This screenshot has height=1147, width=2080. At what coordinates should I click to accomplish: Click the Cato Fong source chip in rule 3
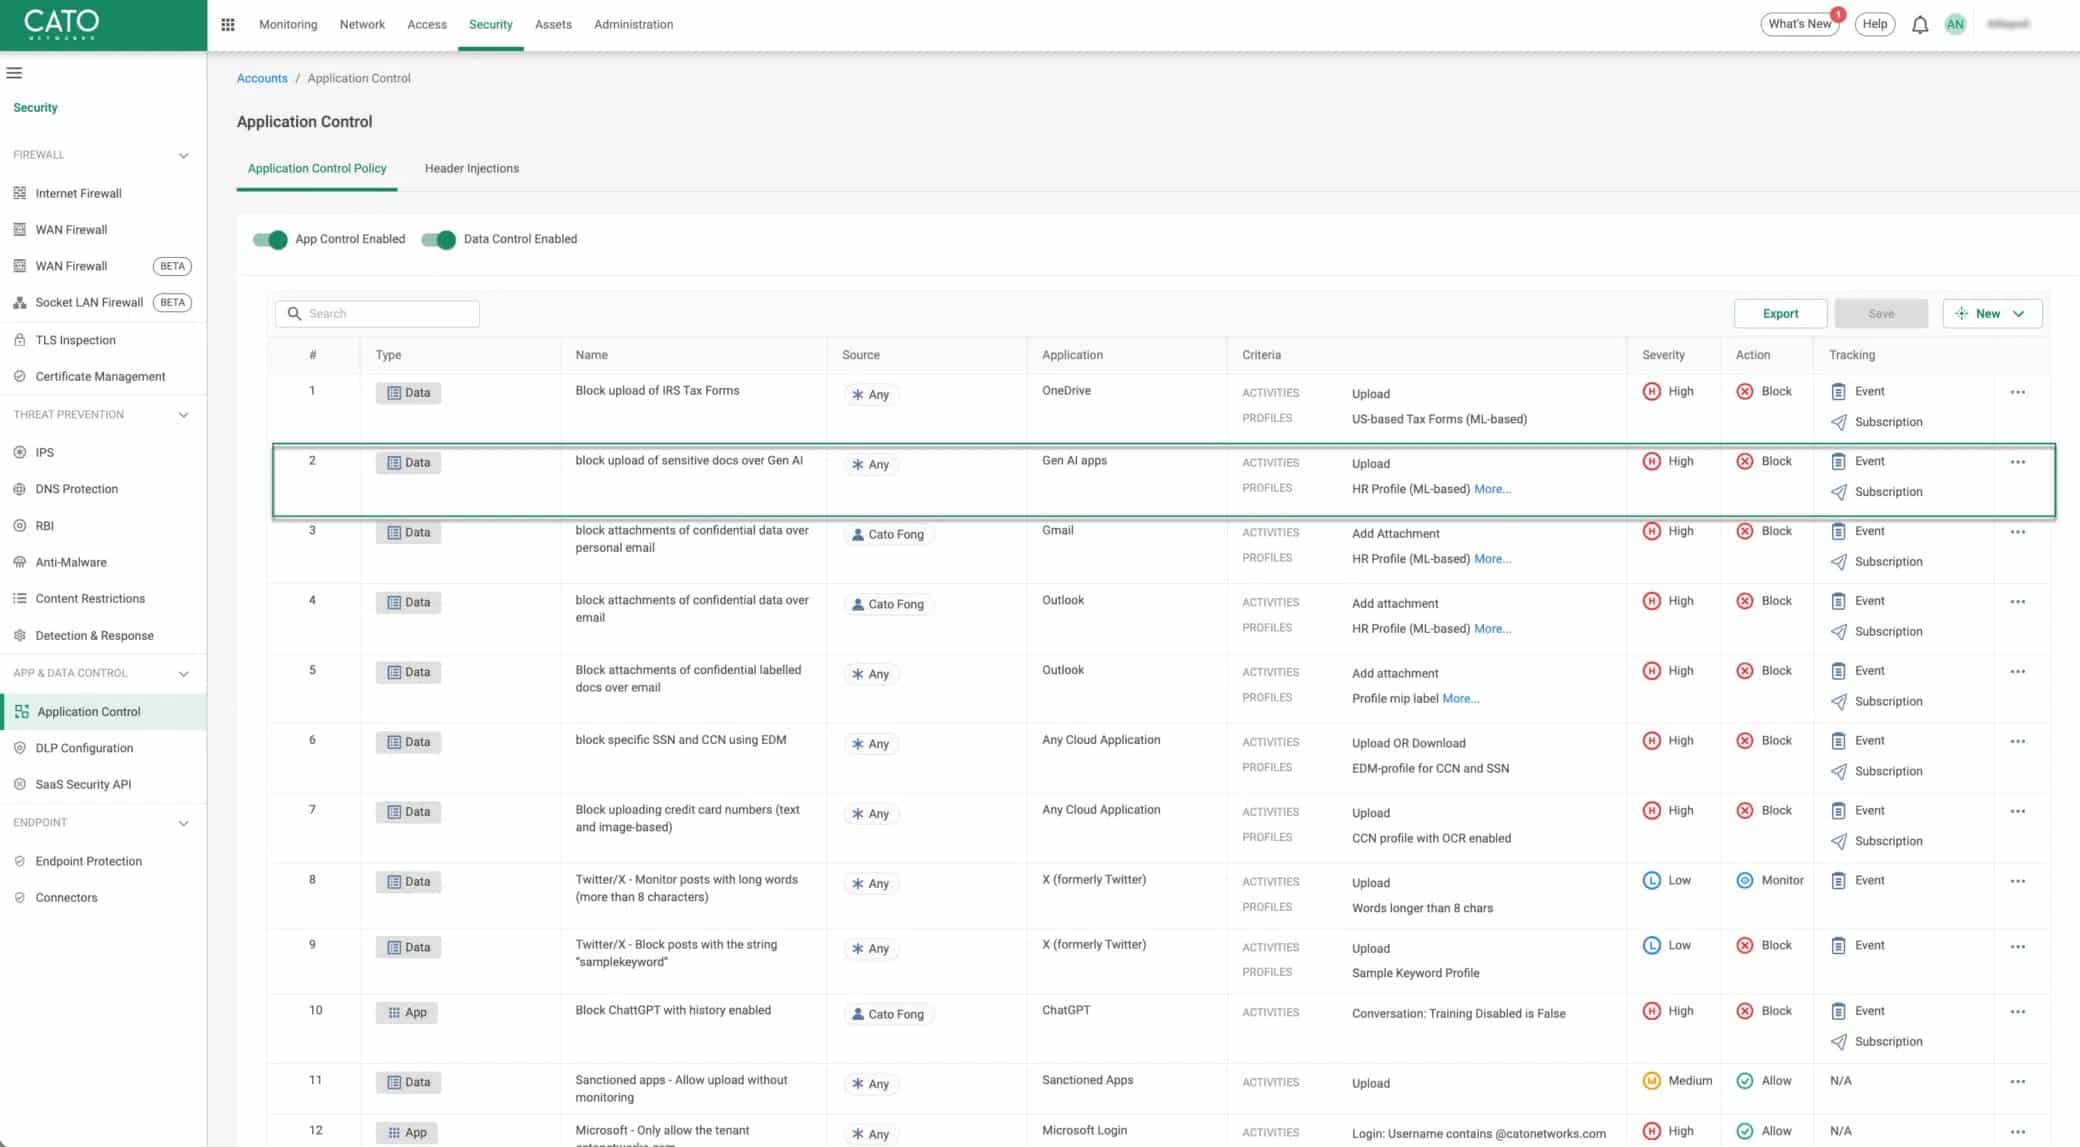(x=888, y=534)
